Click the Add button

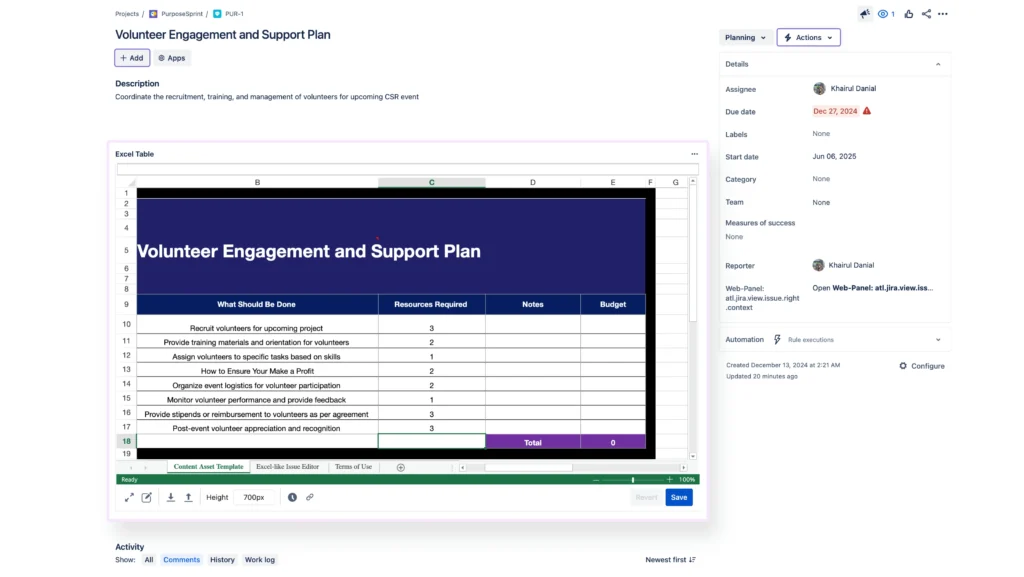[132, 58]
